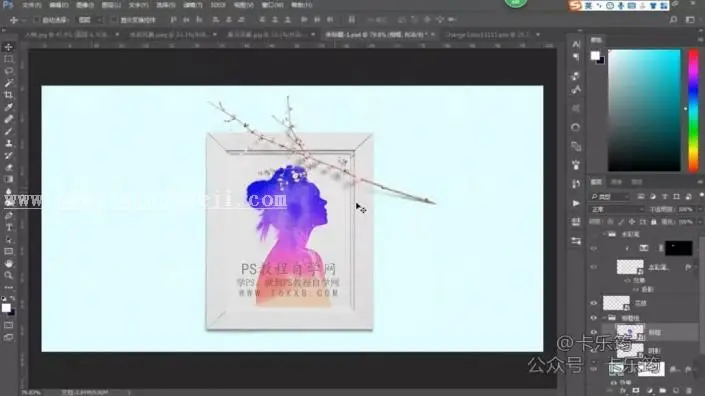Open the blend mode 正常 dropdown
Screen dimensions: 705x396
(x=617, y=209)
